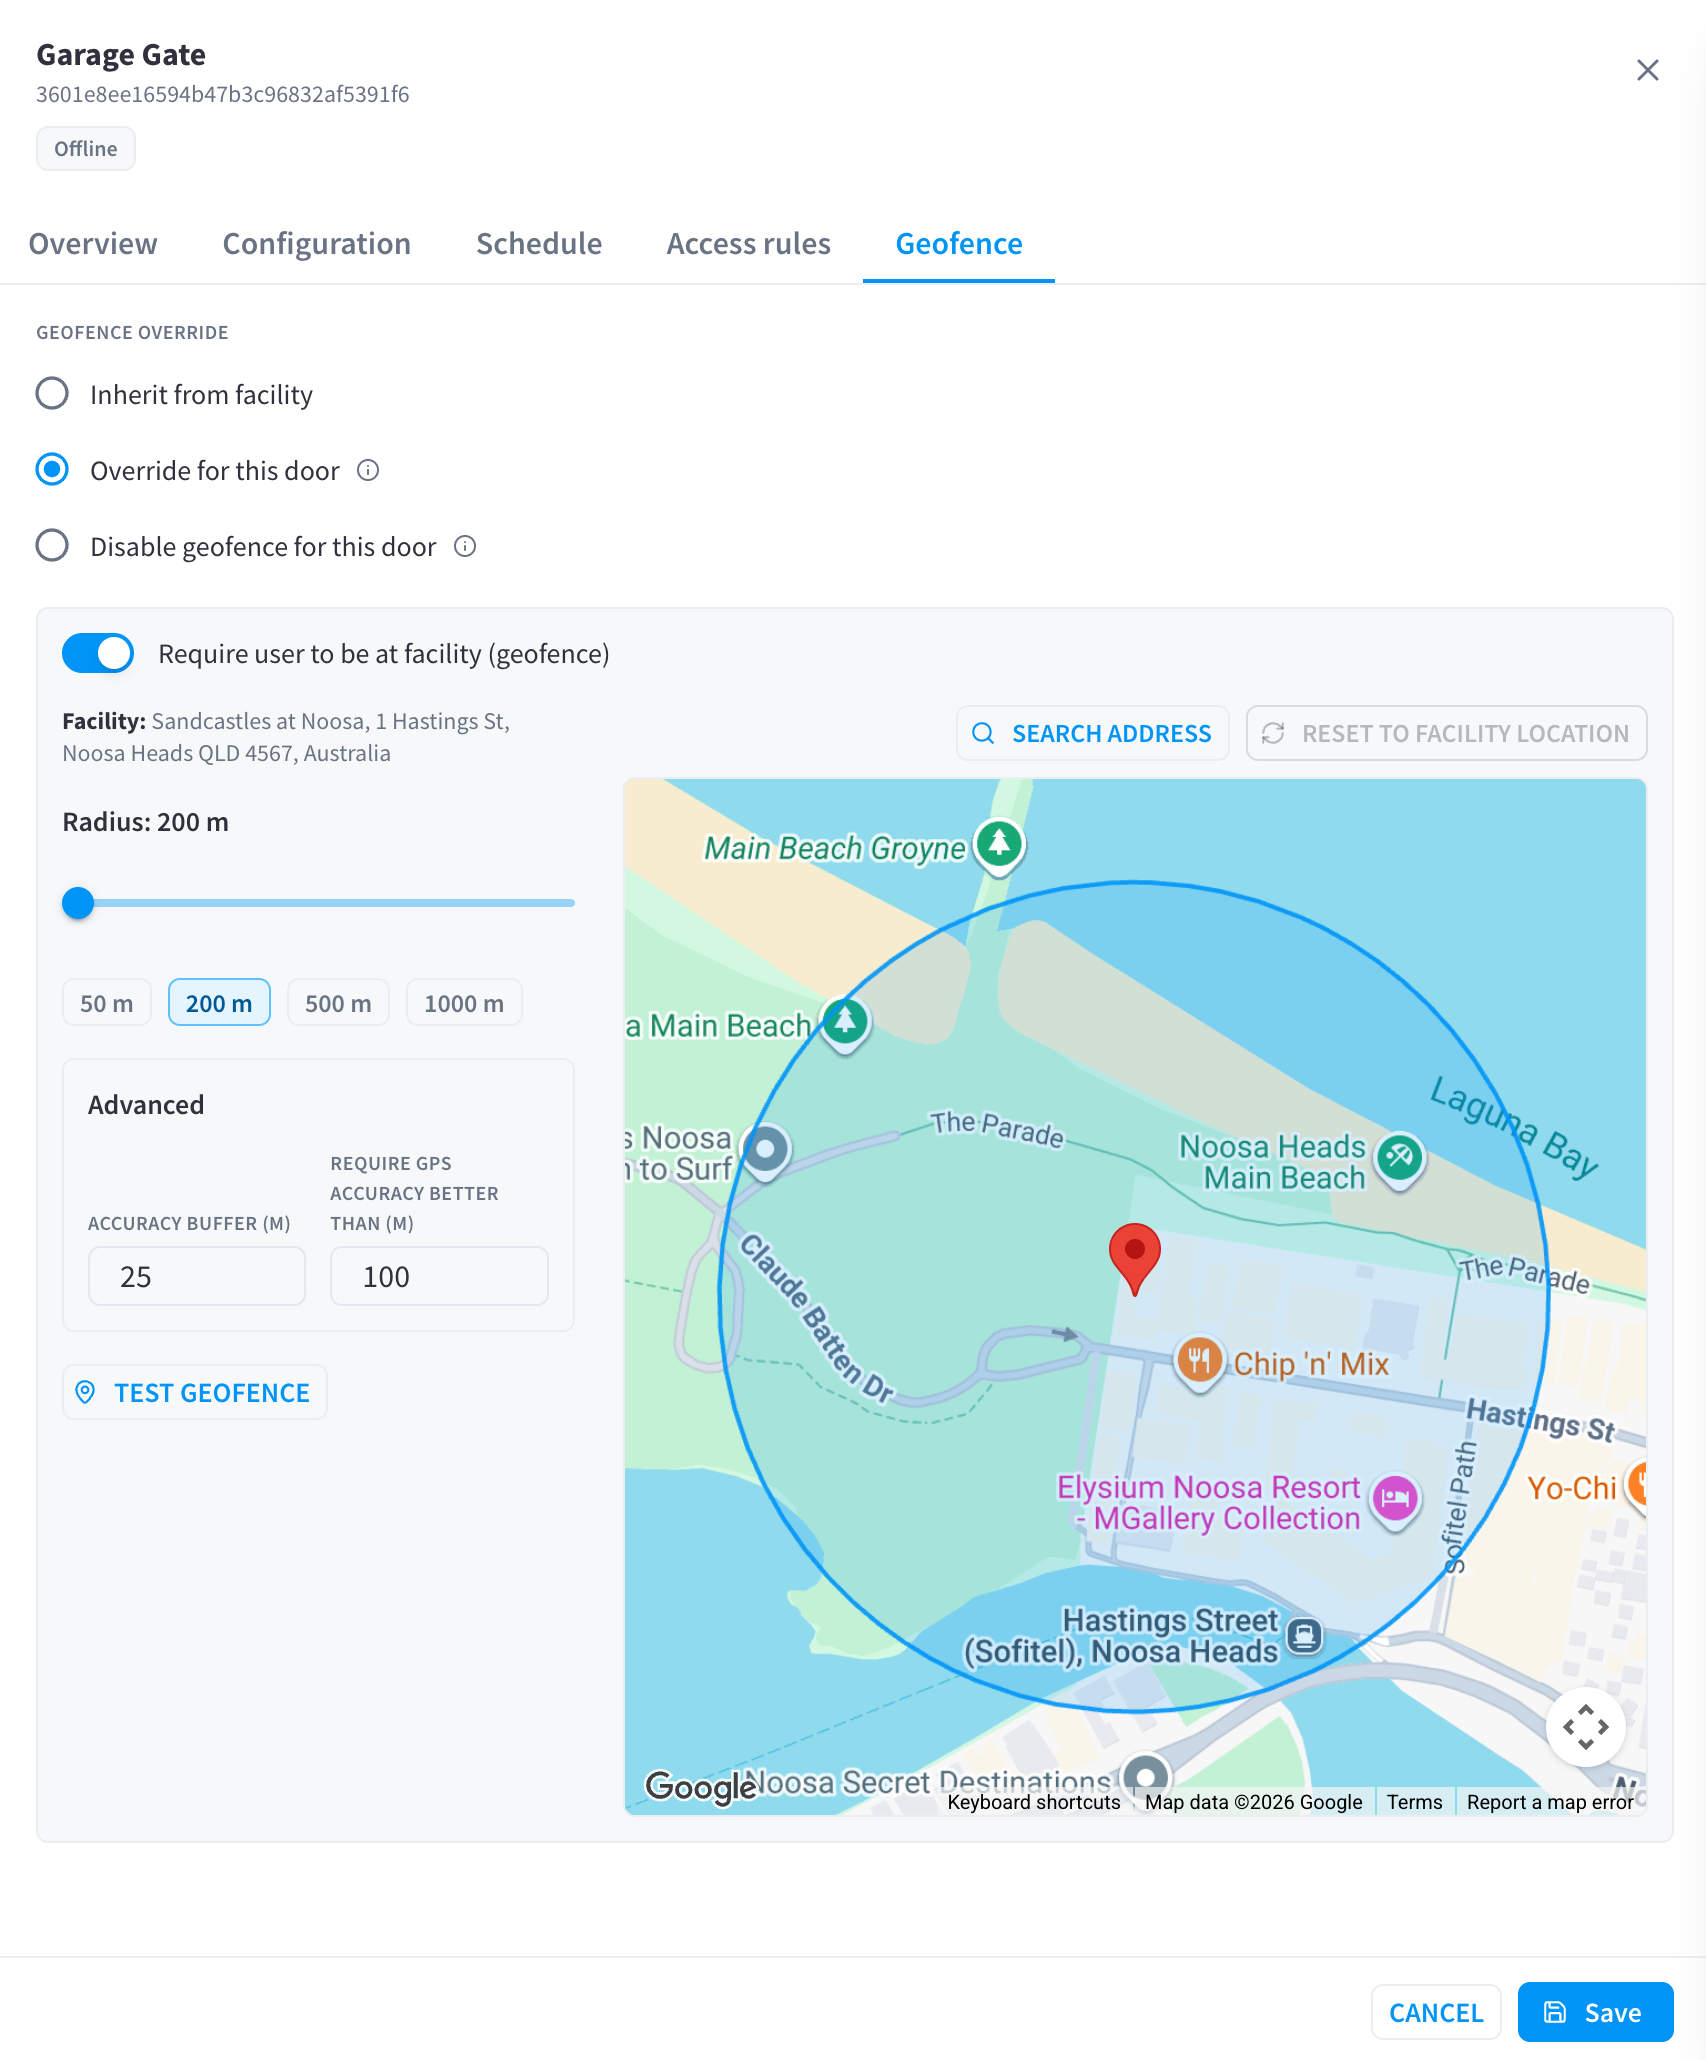The width and height of the screenshot is (1706, 2060).
Task: Select Override for this door radio
Action: coord(52,470)
